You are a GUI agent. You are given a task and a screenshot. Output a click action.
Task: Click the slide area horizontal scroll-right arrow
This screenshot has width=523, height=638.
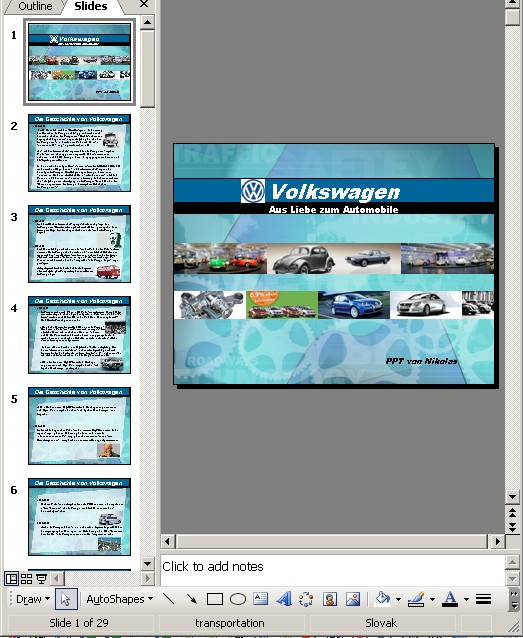(x=497, y=541)
